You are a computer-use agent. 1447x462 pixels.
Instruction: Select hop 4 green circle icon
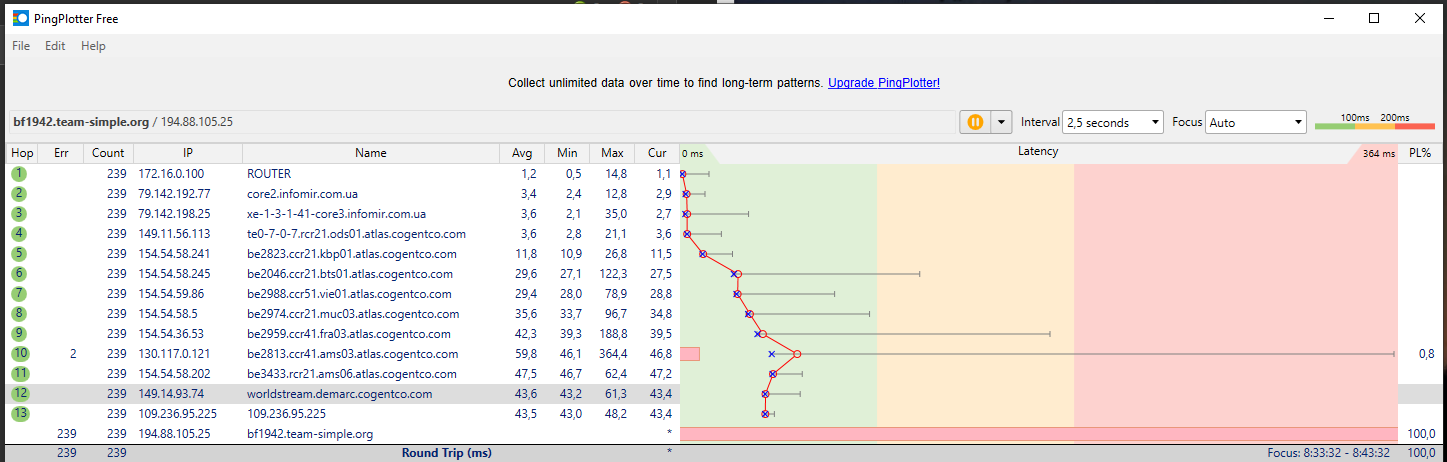coord(20,233)
